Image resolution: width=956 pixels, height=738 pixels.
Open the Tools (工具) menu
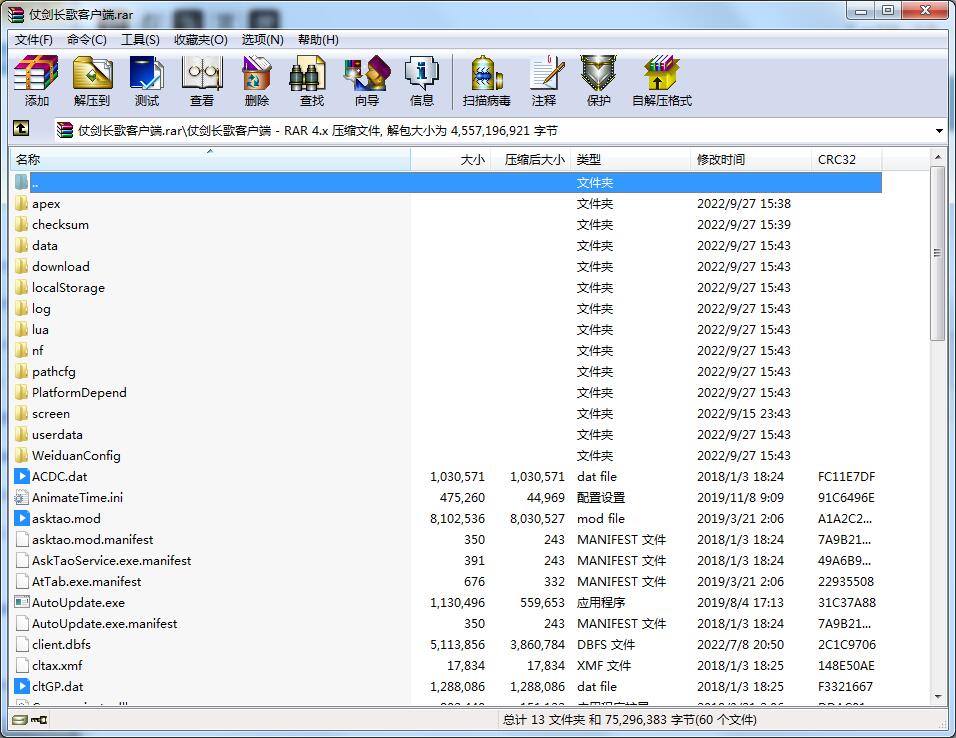click(x=140, y=40)
